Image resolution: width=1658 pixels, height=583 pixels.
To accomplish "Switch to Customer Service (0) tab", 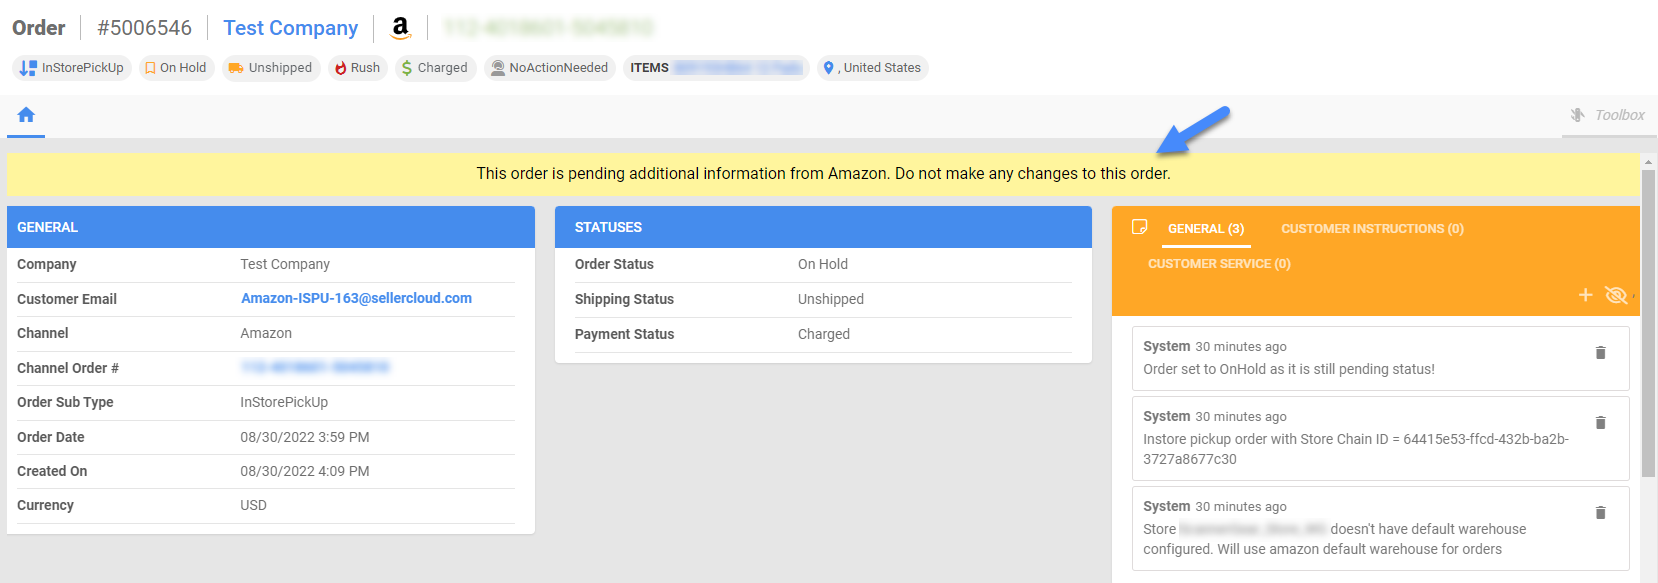I will tap(1219, 264).
